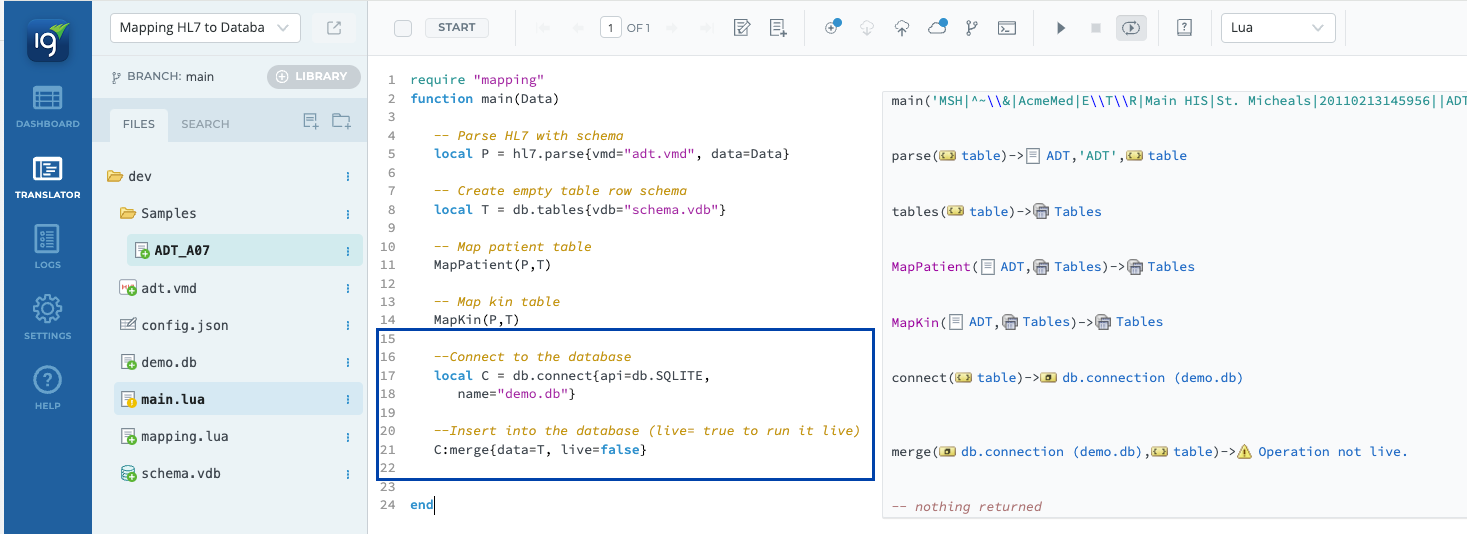Open the terminal console icon
This screenshot has width=1467, height=534.
(1008, 28)
